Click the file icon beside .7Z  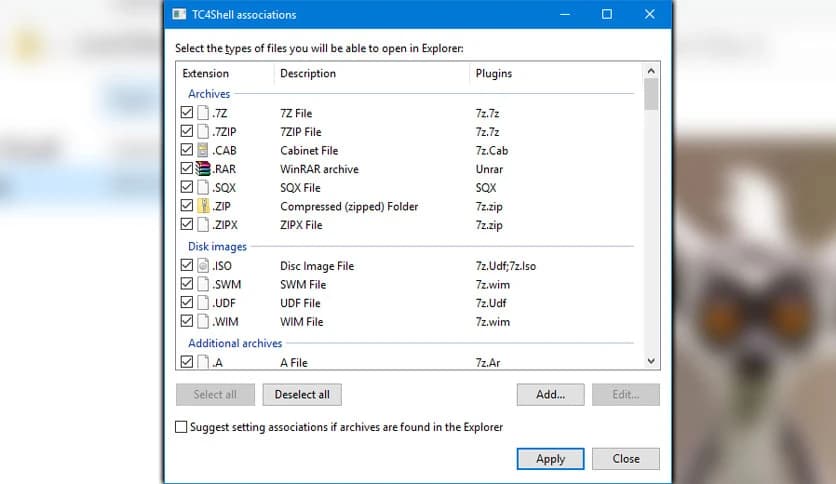(203, 113)
